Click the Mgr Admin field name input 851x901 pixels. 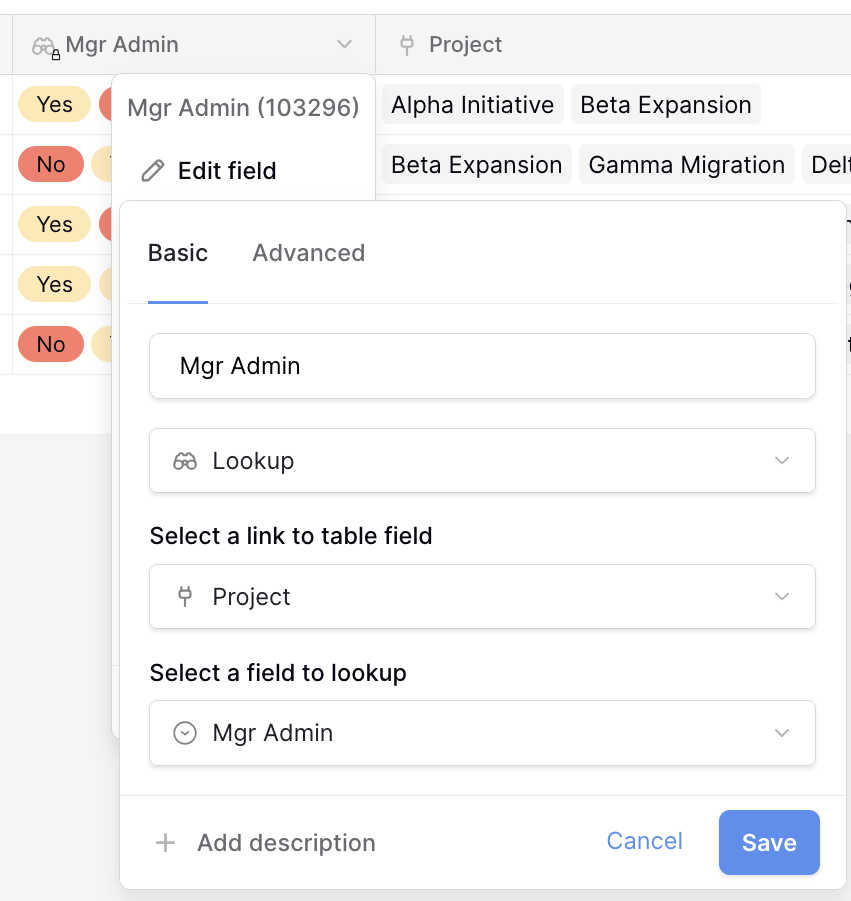click(x=482, y=366)
